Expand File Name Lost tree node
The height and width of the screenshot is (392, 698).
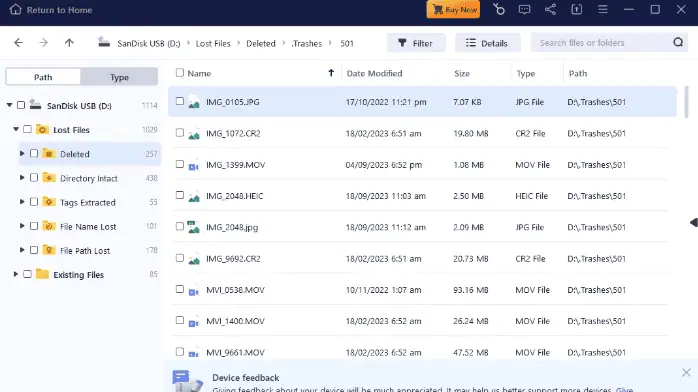[22, 226]
